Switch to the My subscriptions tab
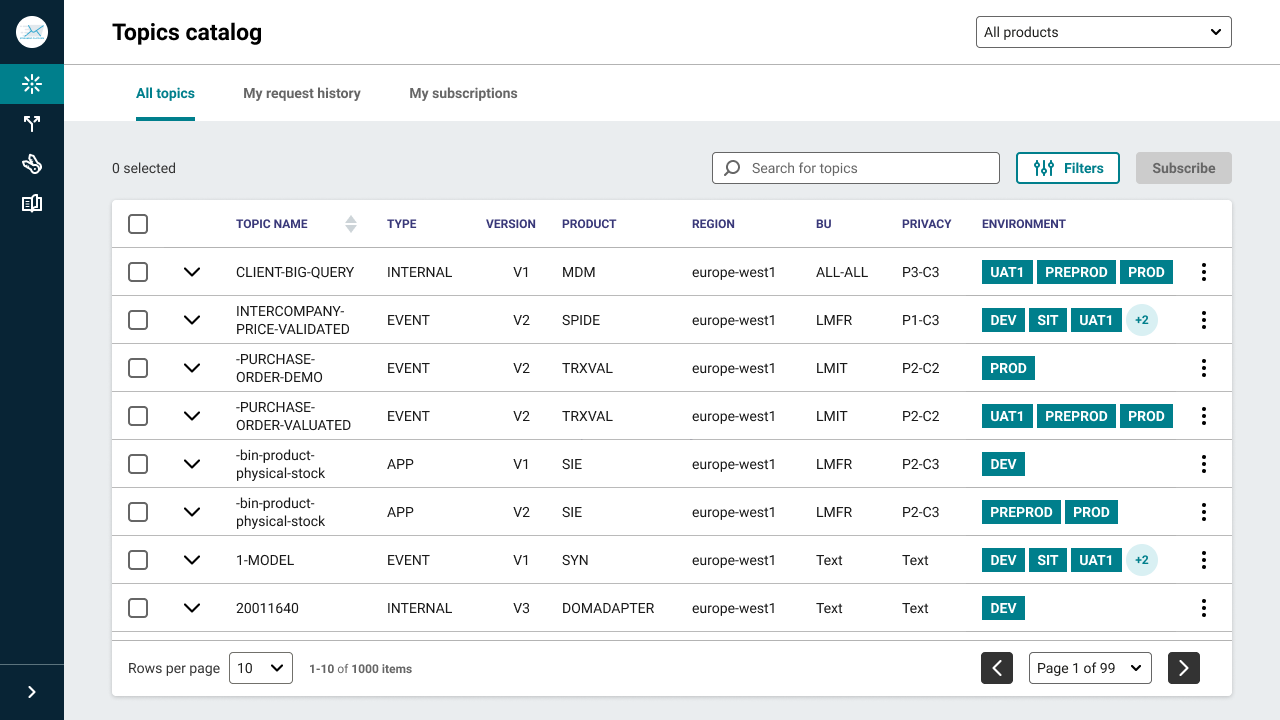Image resolution: width=1280 pixels, height=720 pixels. click(x=463, y=93)
